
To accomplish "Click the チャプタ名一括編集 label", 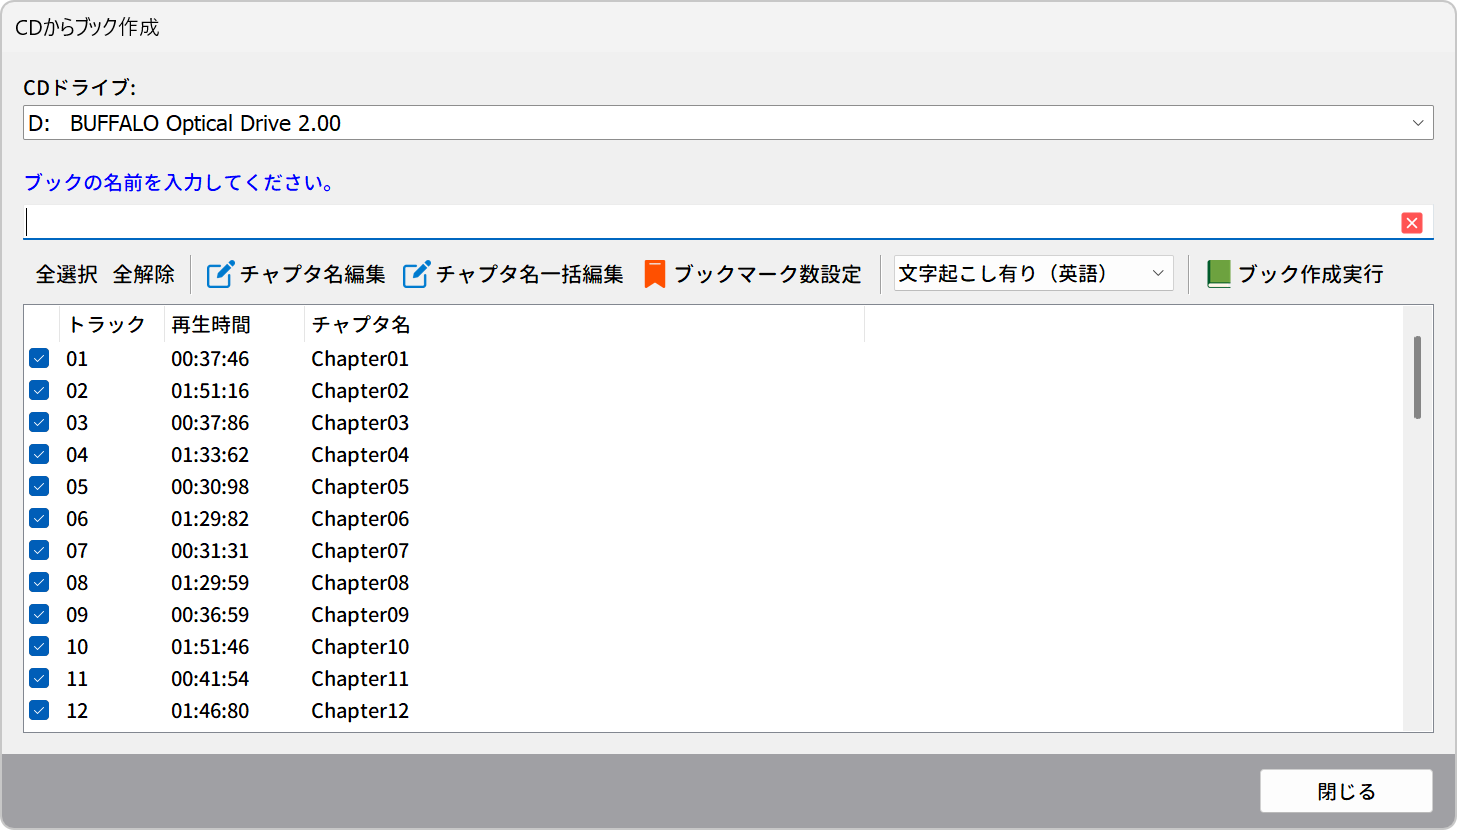I will pos(530,274).
